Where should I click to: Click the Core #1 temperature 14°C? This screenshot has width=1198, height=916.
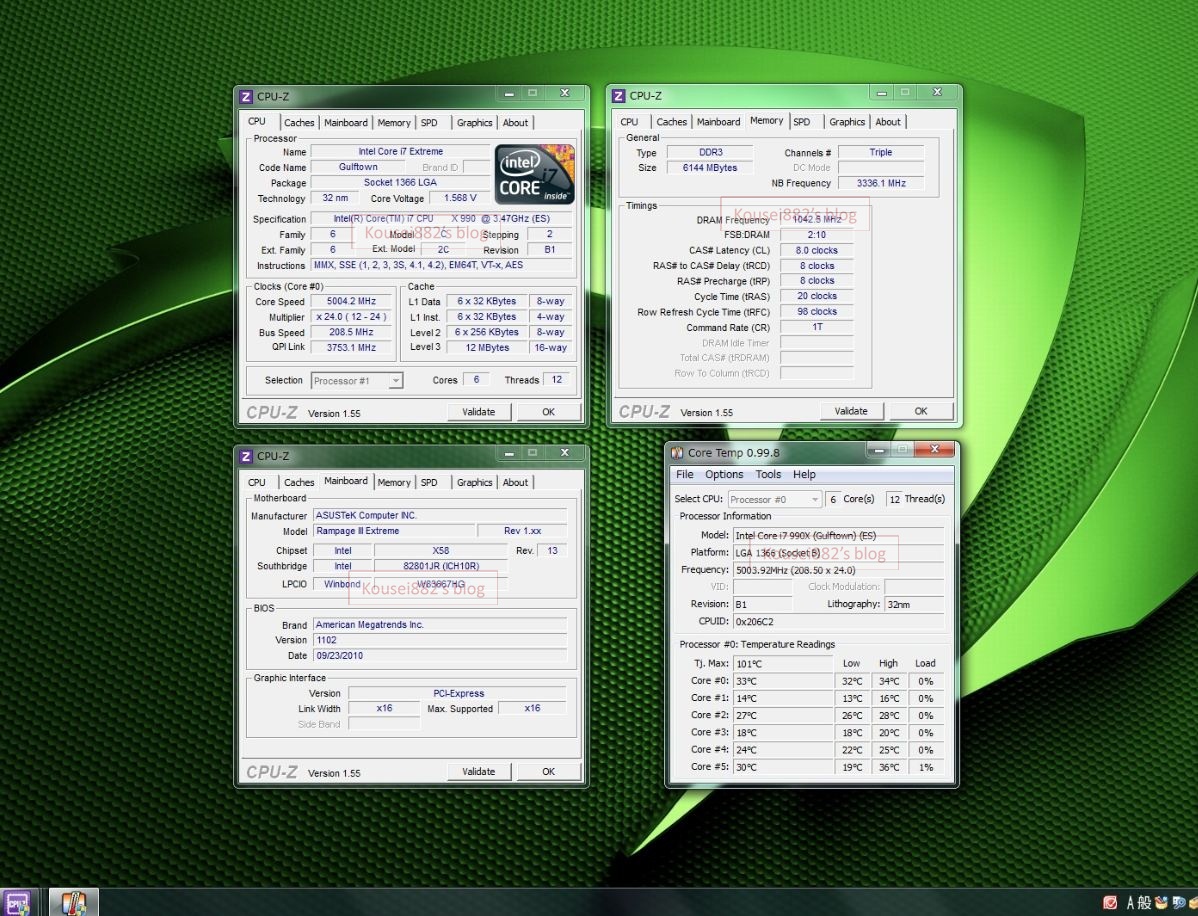783,698
